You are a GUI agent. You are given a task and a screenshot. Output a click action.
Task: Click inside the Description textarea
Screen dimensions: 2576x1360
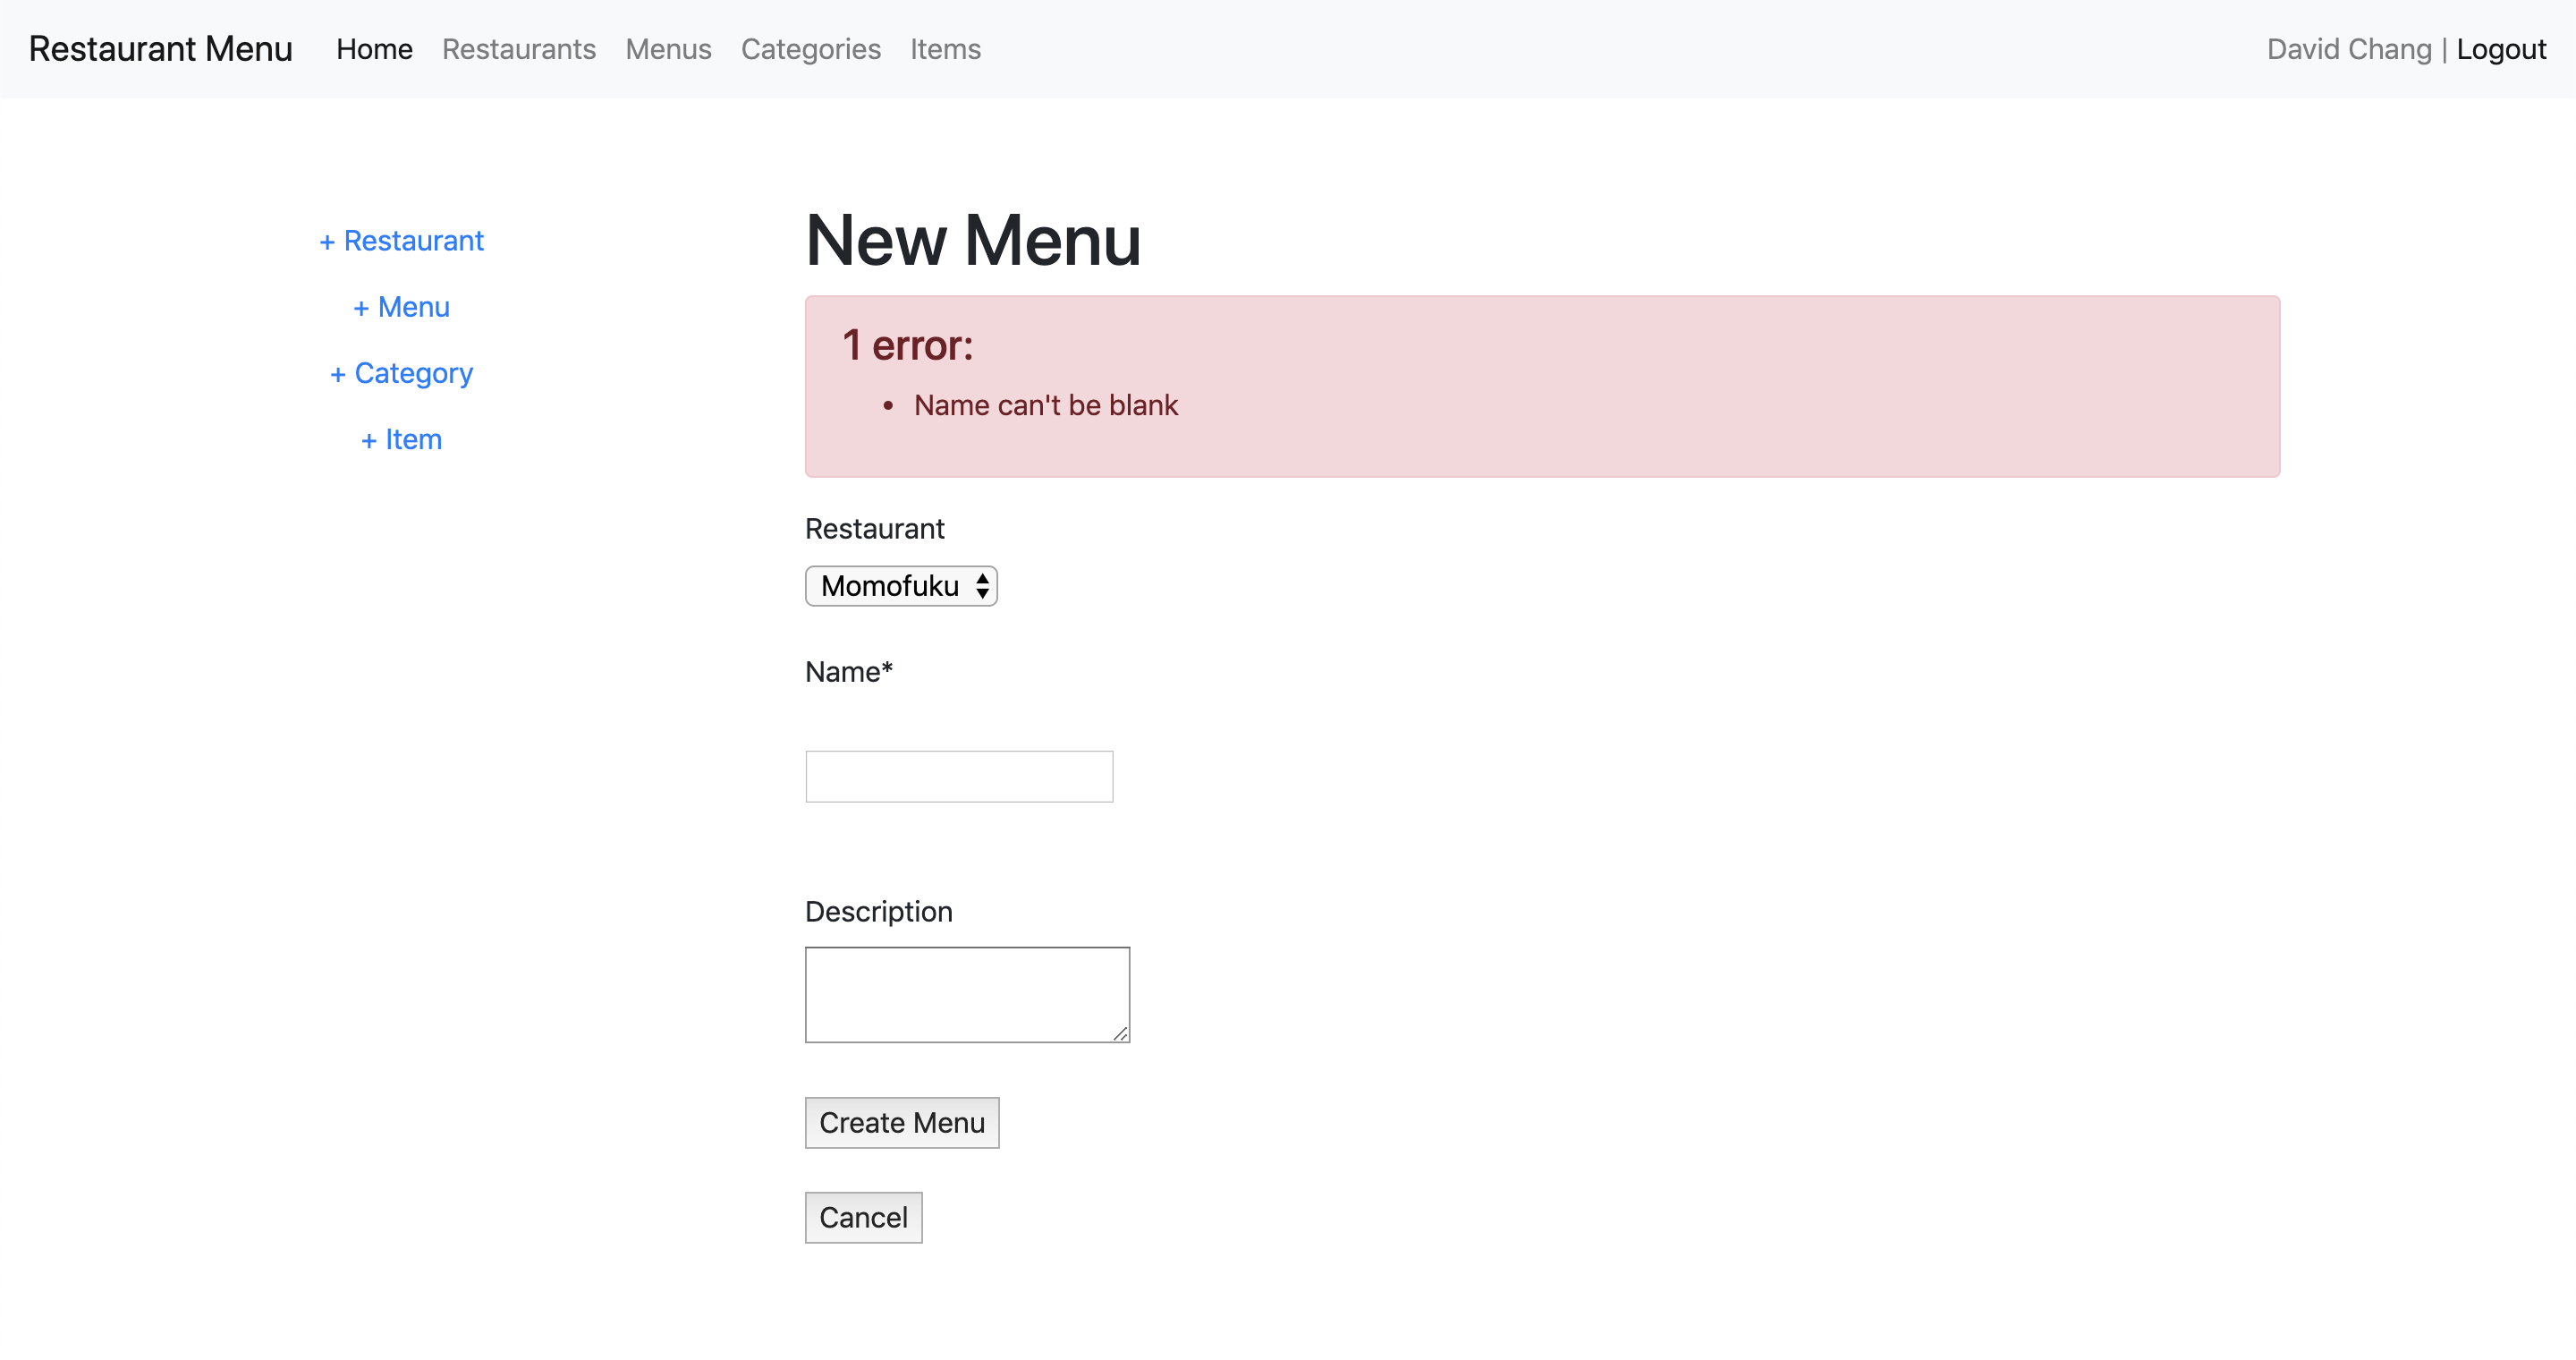click(x=966, y=994)
